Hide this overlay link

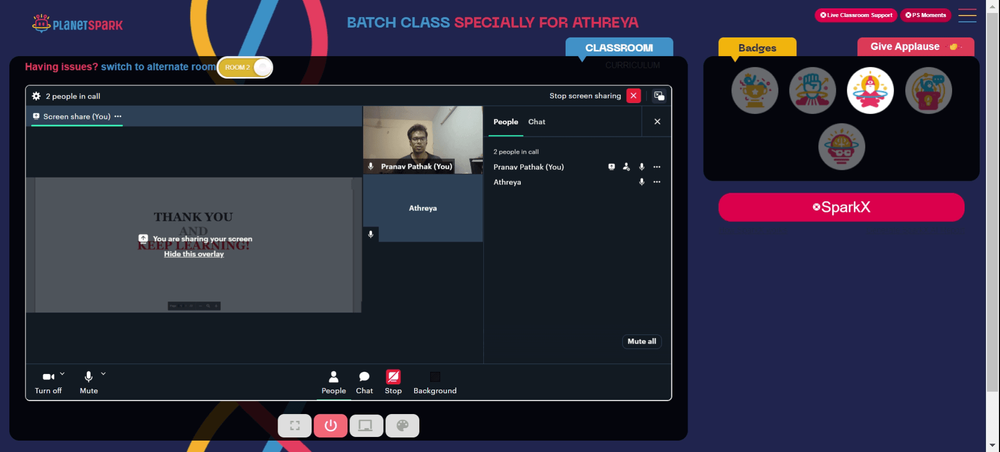pyautogui.click(x=194, y=254)
